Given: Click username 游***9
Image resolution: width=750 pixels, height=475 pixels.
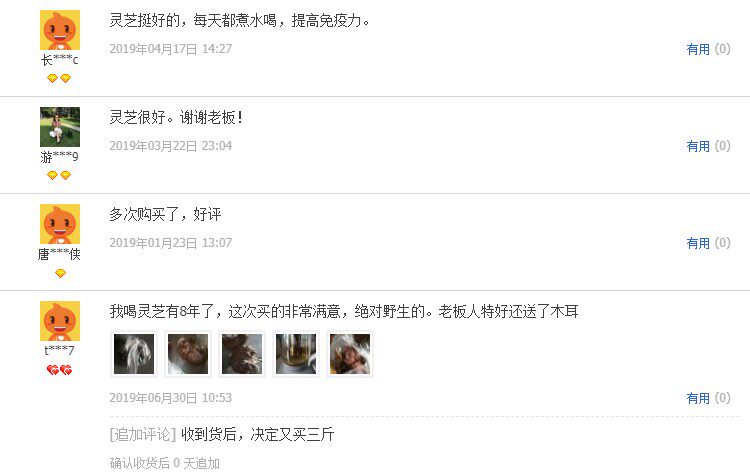Looking at the screenshot, I should pos(59,156).
